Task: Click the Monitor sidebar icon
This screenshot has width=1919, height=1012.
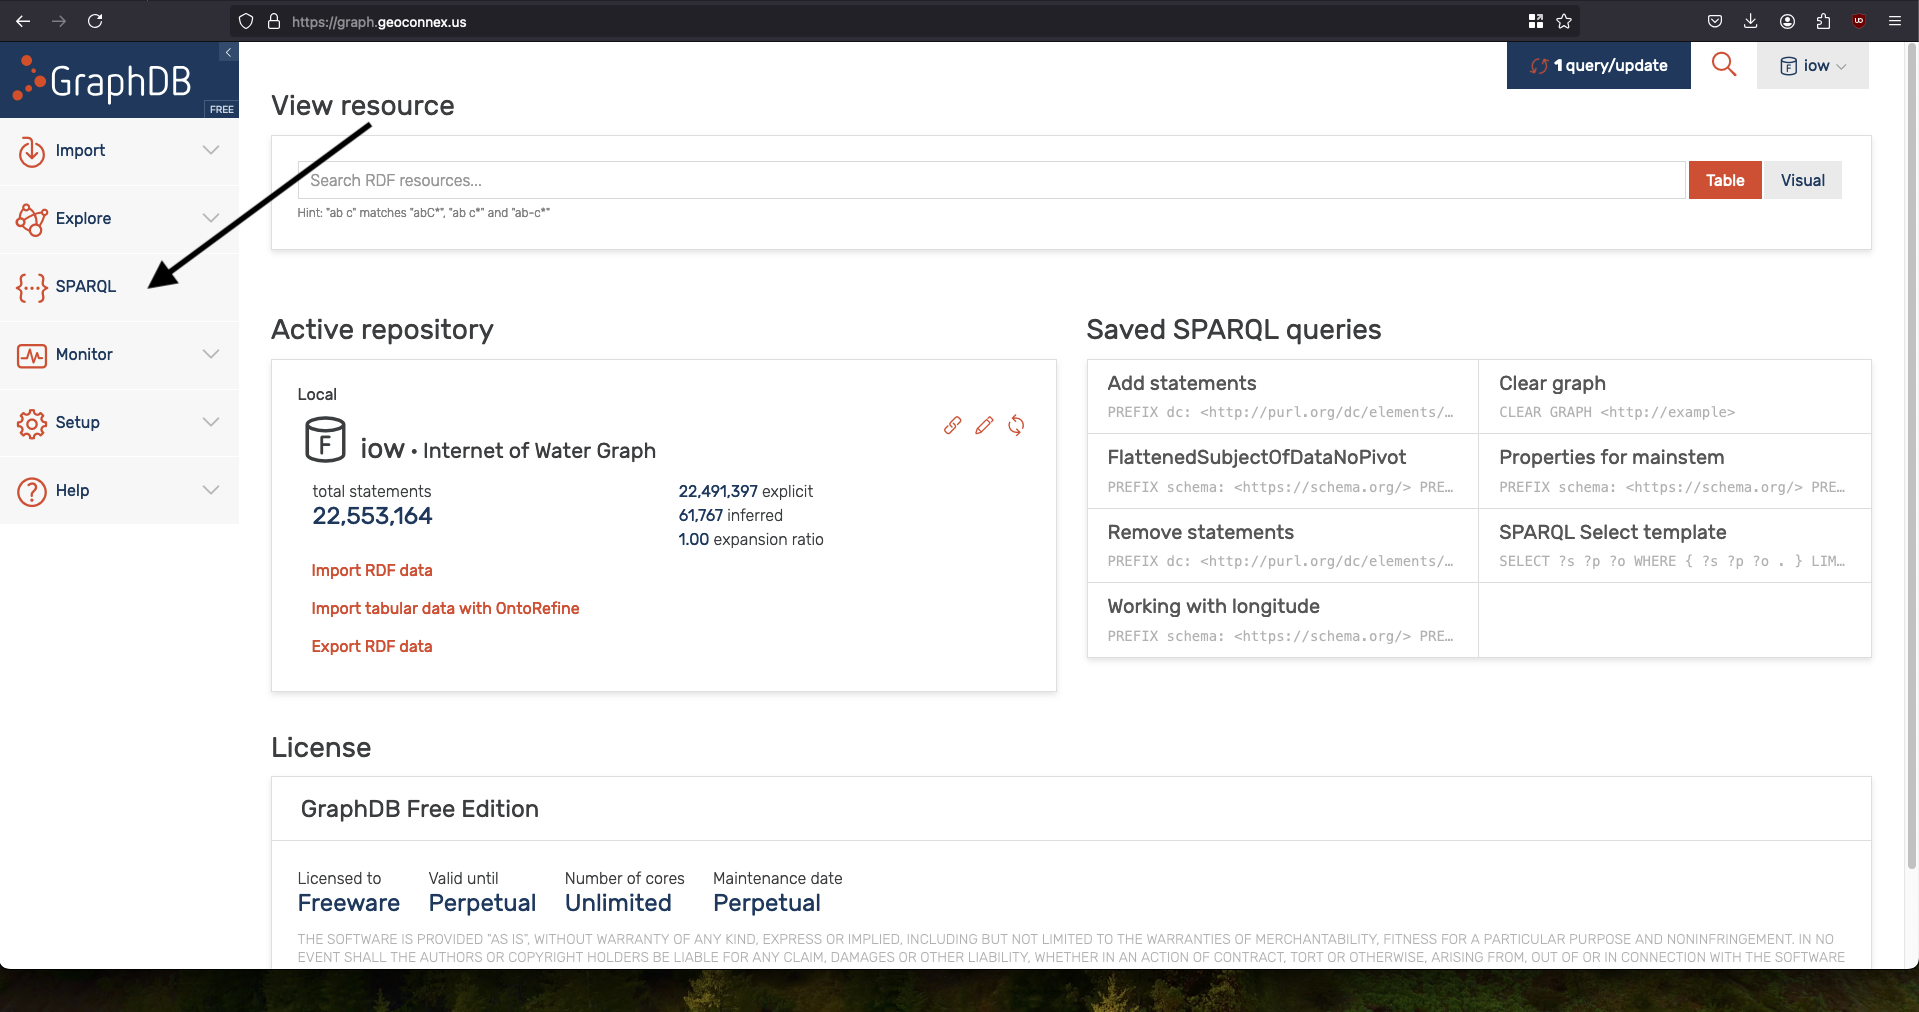Action: (32, 355)
